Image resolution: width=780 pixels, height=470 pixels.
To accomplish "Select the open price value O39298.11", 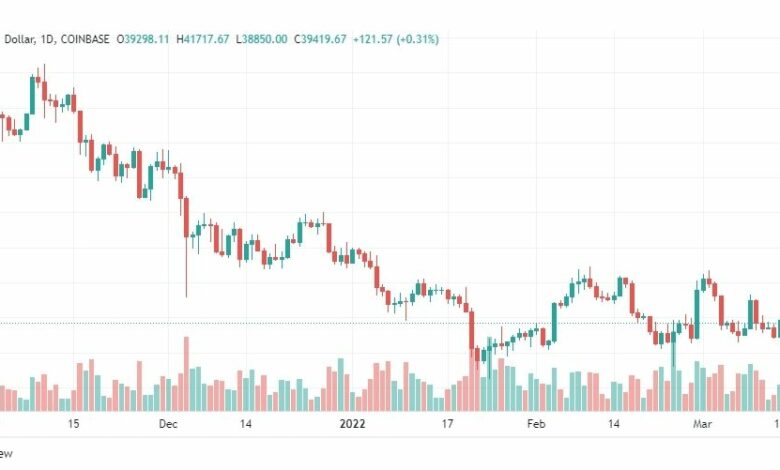I will 143,39.
